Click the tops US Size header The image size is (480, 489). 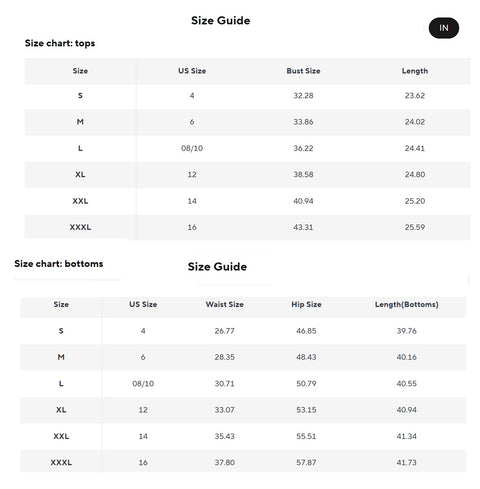tap(192, 71)
